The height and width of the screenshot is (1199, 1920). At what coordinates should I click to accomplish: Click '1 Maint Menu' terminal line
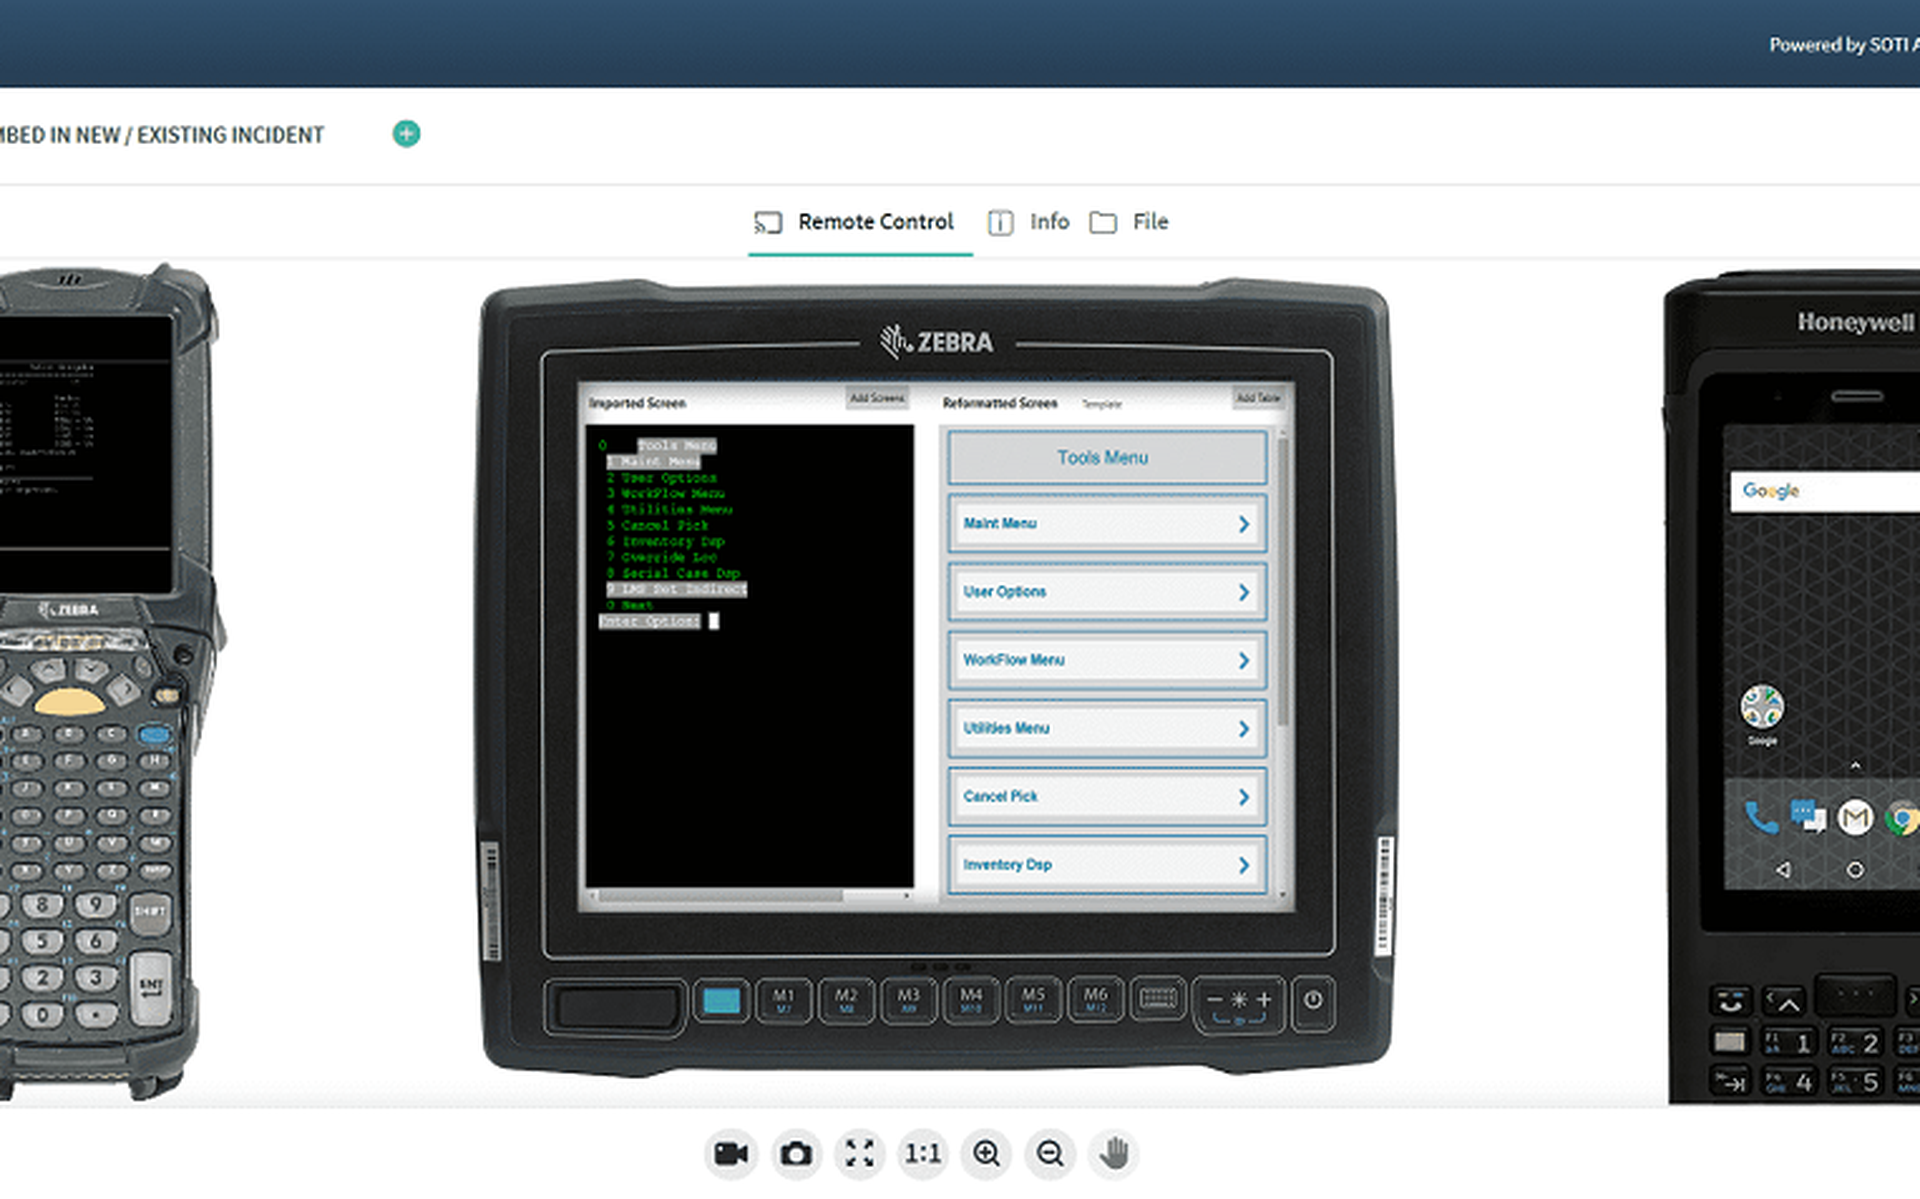pyautogui.click(x=654, y=462)
